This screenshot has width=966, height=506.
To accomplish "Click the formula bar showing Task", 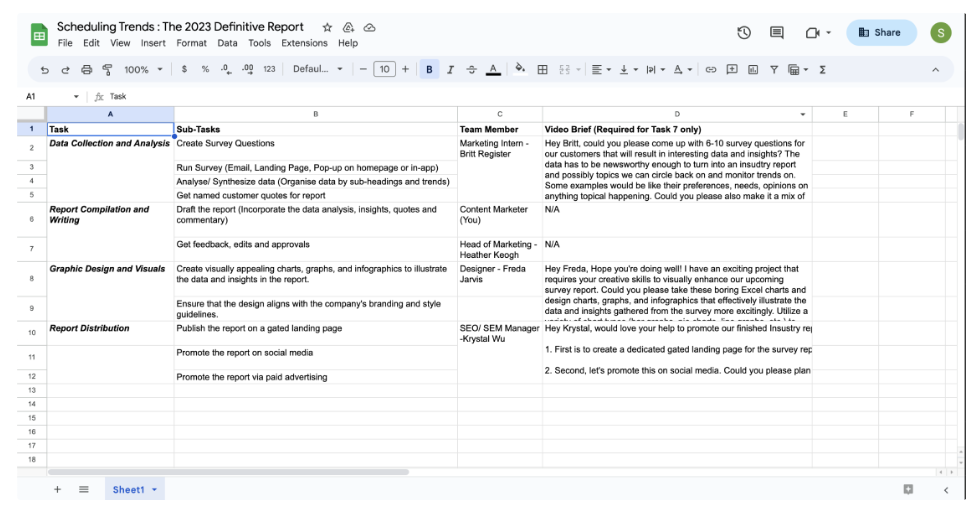I will click(x=530, y=97).
